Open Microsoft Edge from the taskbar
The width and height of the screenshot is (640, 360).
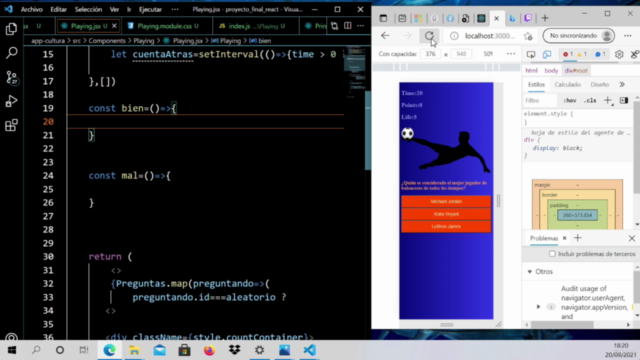(x=109, y=350)
